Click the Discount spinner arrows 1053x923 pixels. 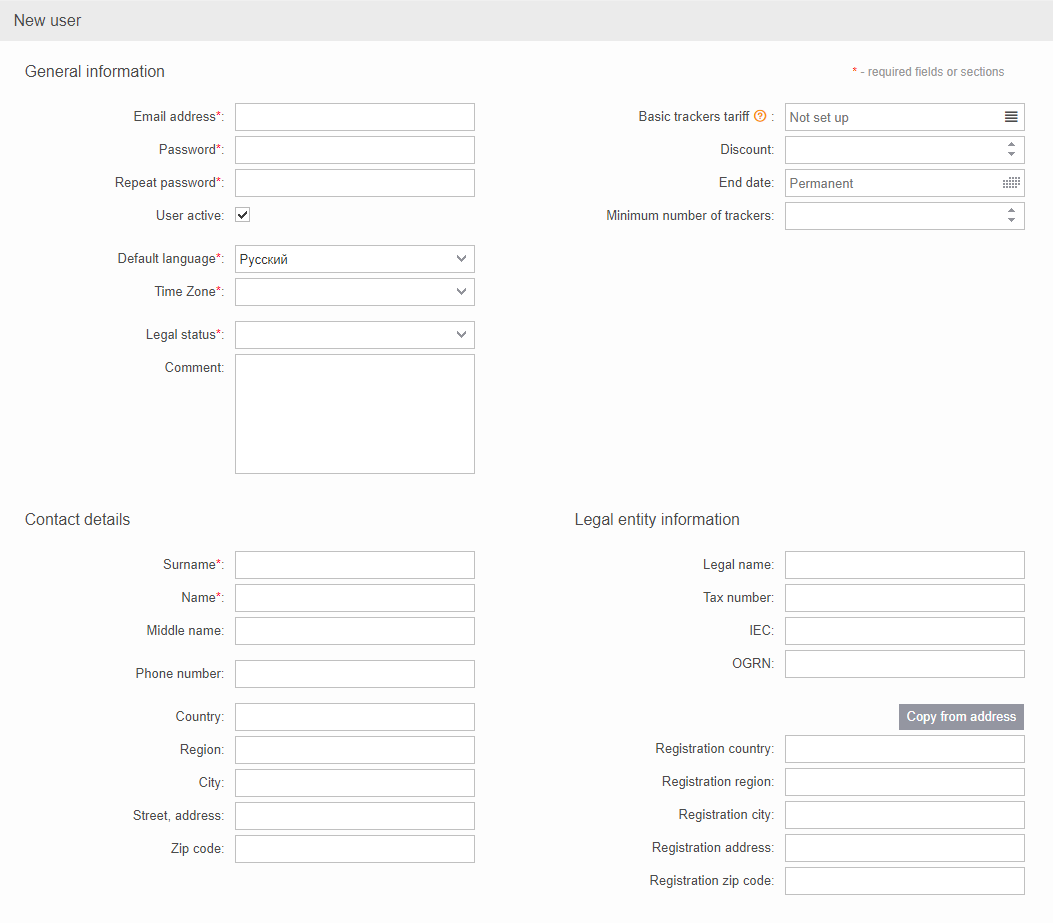click(x=1011, y=150)
